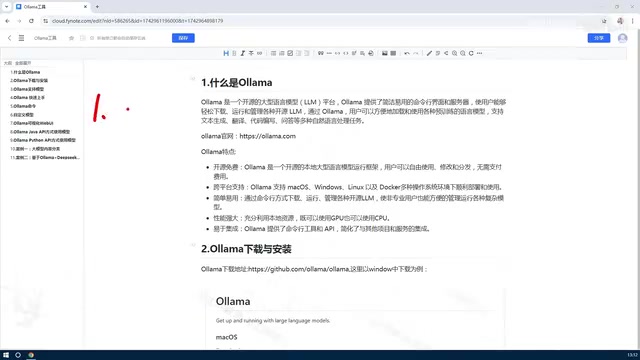Jump to outline item 11.案例二 Ollama+Deepseek
Image resolution: width=640 pixels, height=360 pixels.
pyautogui.click(x=45, y=158)
